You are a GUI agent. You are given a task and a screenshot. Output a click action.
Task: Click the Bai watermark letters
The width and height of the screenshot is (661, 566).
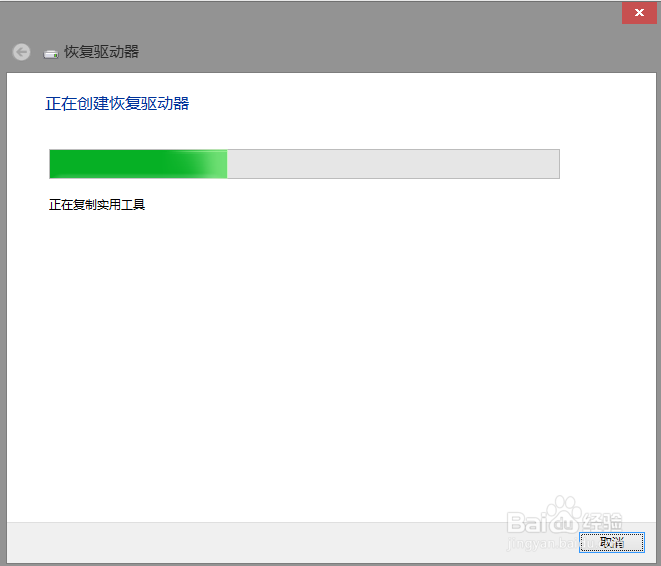point(527,523)
